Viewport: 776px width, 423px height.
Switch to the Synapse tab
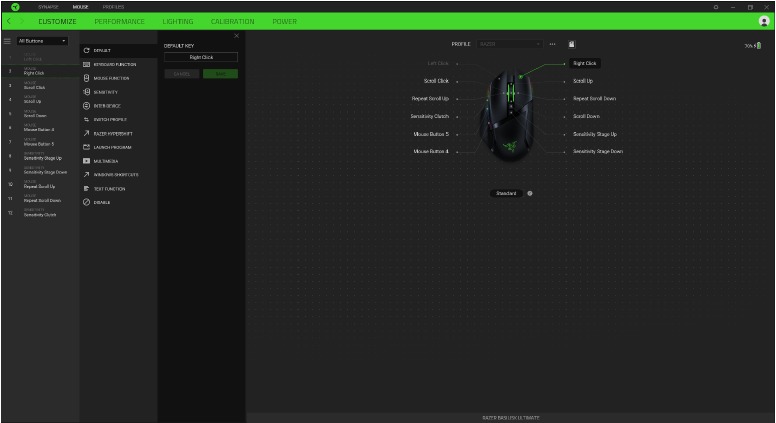[48, 7]
